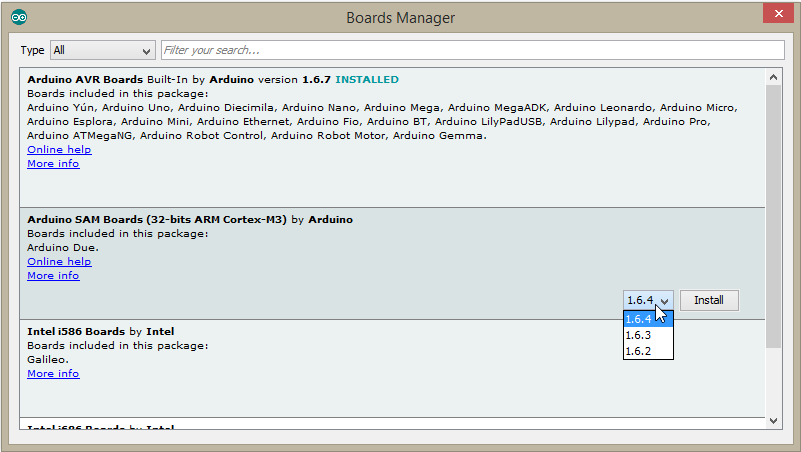
Task: Open Online help link for Arduino SAM Boards
Action: [59, 261]
